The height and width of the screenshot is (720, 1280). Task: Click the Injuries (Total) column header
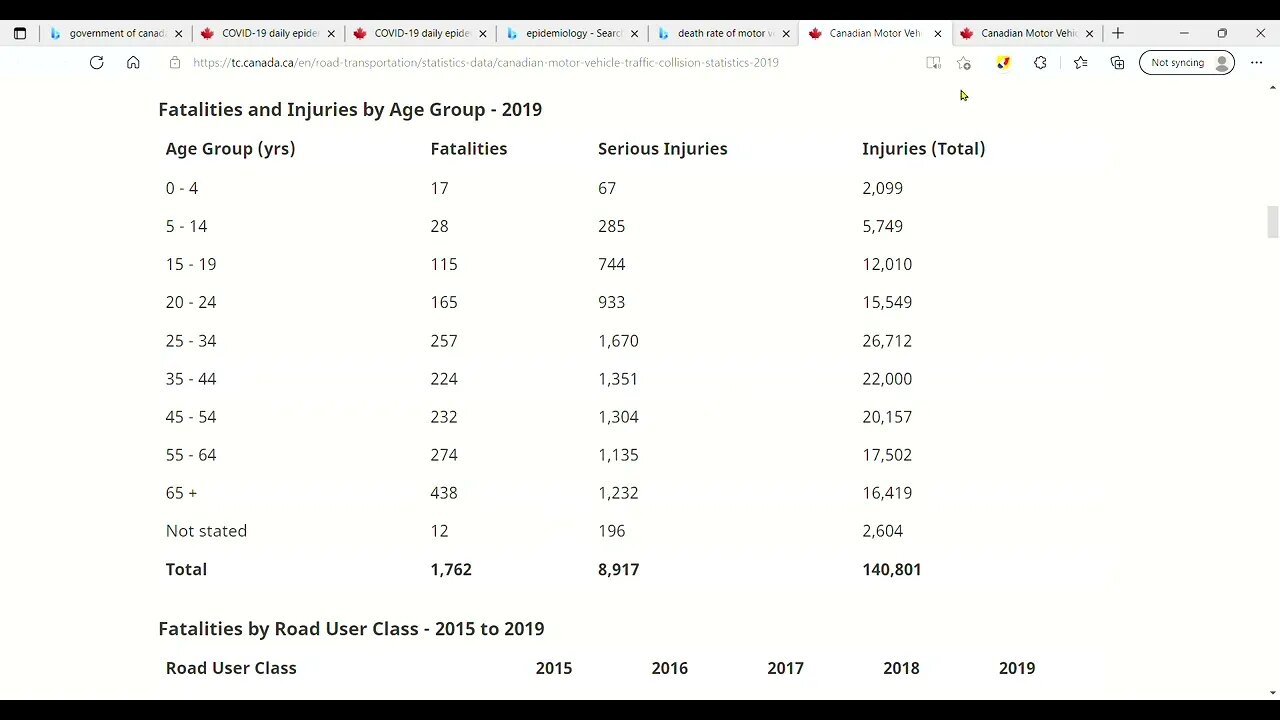click(x=924, y=148)
